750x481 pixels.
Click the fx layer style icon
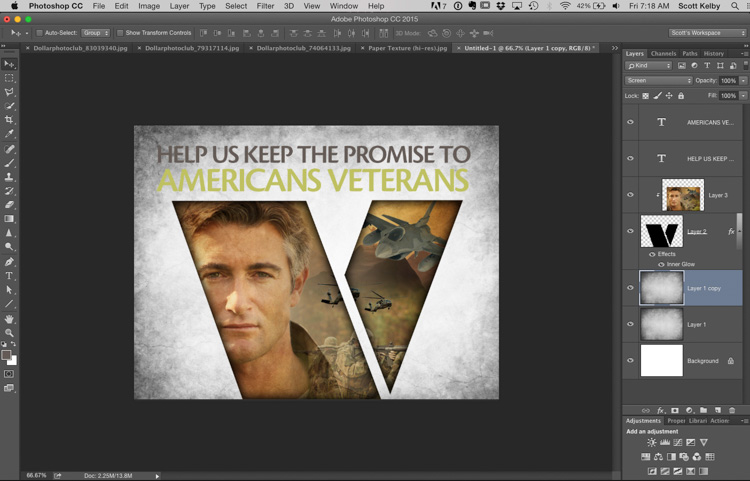[660, 410]
